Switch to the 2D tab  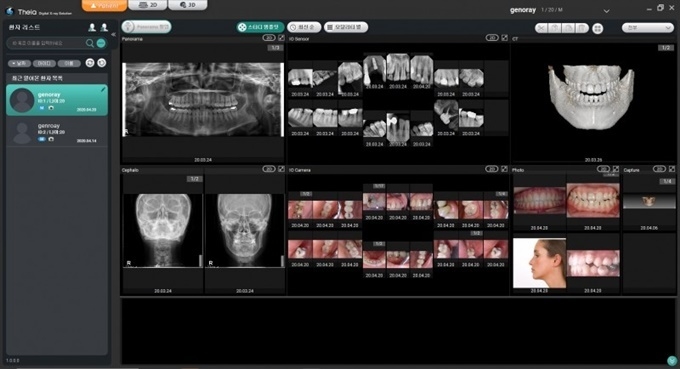point(148,5)
